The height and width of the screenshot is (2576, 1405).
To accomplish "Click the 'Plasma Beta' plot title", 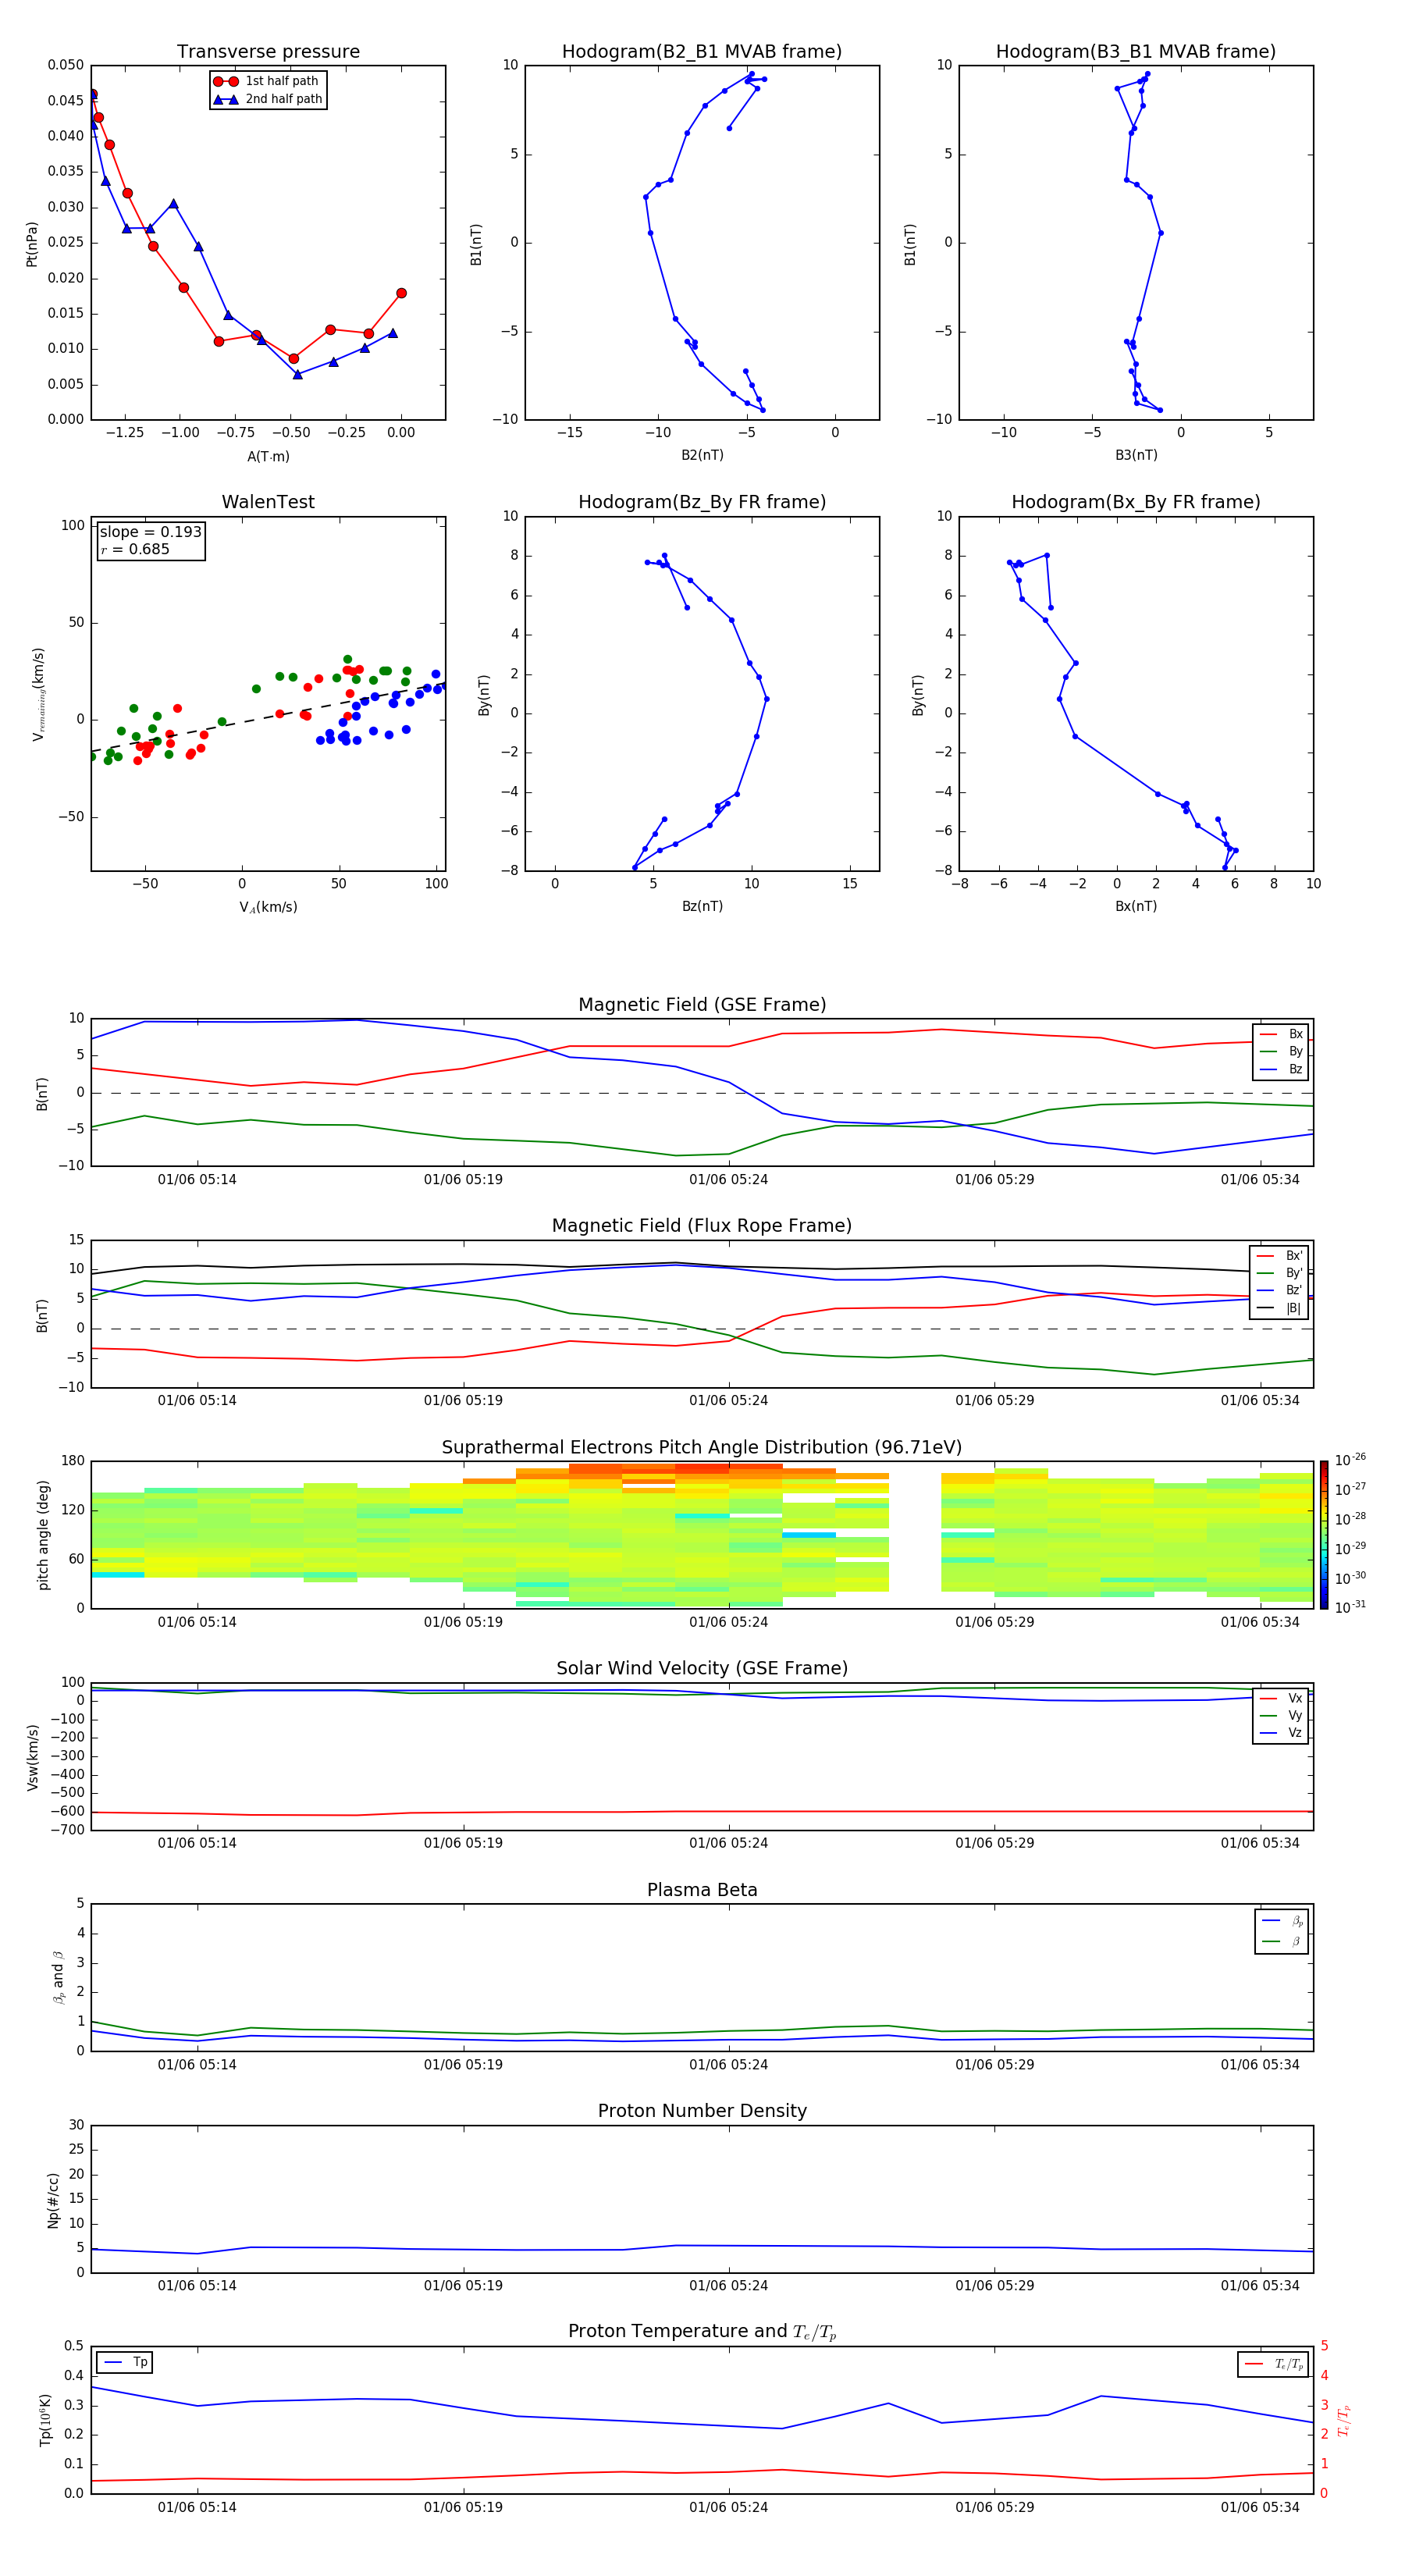I will (702, 1890).
